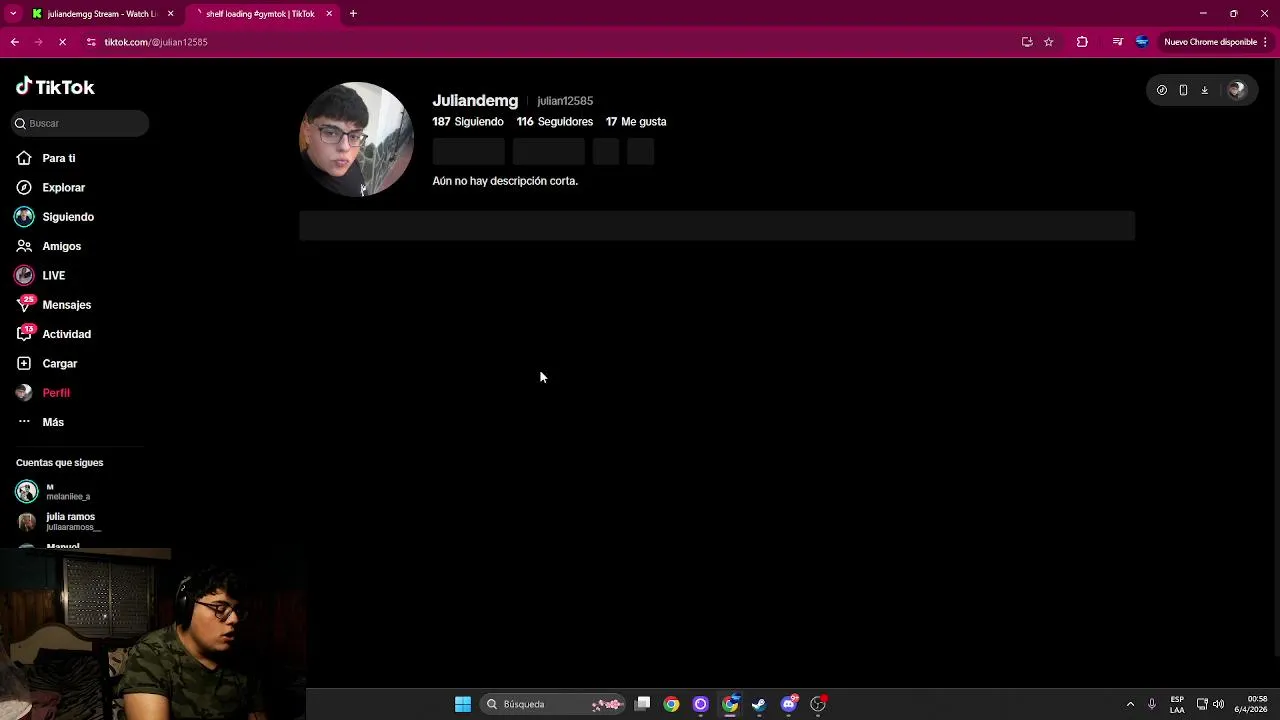Screen dimensions: 1280x720
Task: Click the download desktop app icon
Action: 1204,90
